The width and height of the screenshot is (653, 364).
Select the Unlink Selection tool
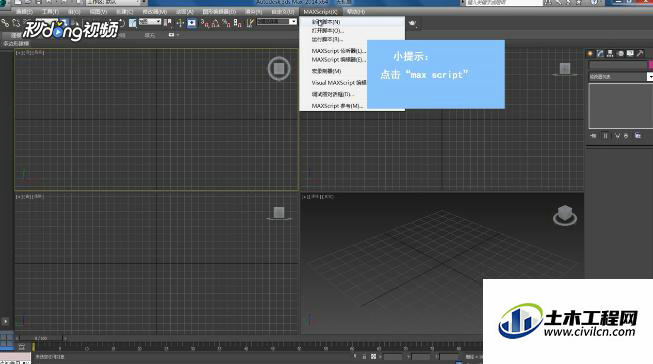(x=17, y=23)
